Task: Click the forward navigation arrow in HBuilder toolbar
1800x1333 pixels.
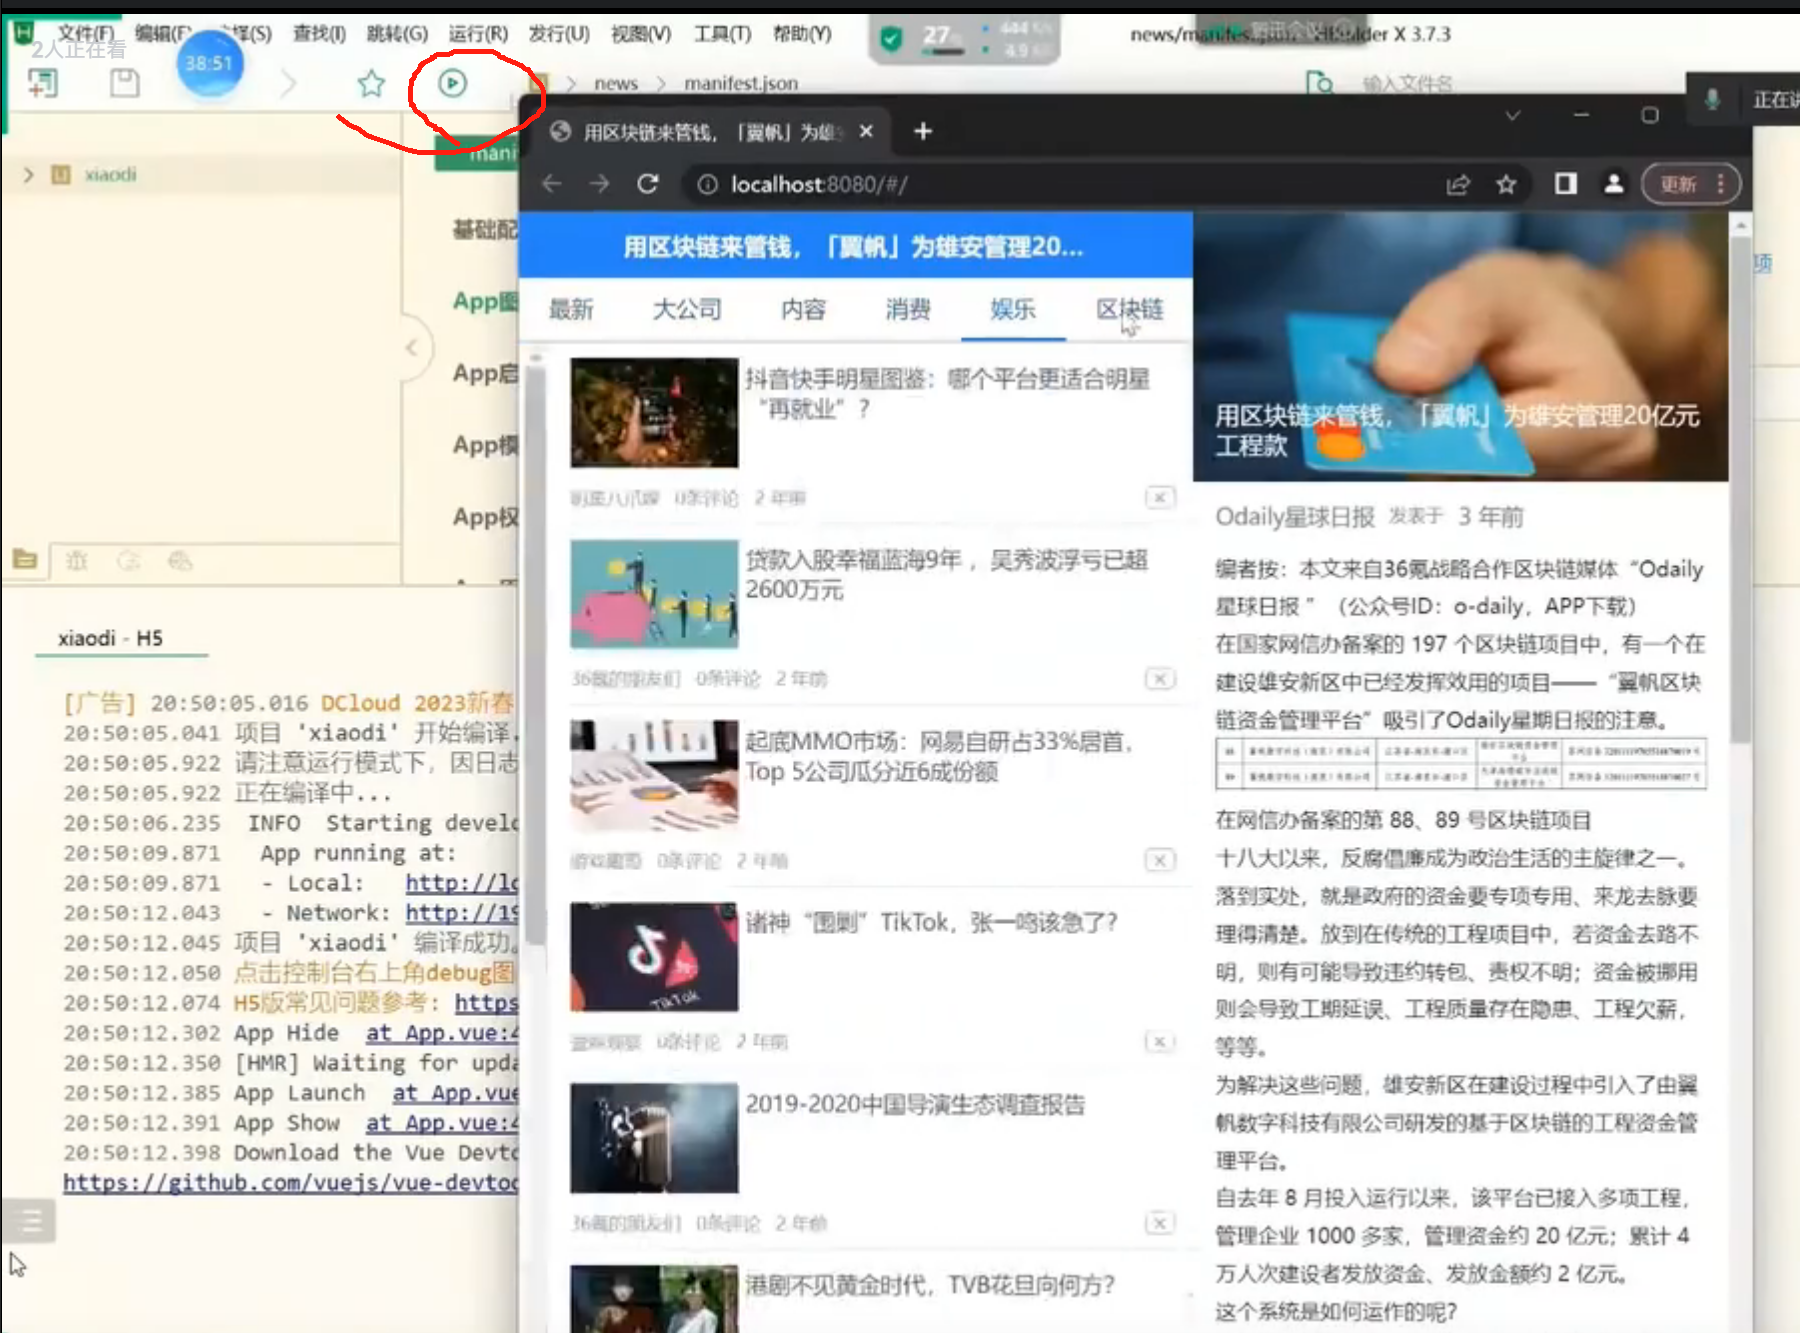Action: [289, 83]
